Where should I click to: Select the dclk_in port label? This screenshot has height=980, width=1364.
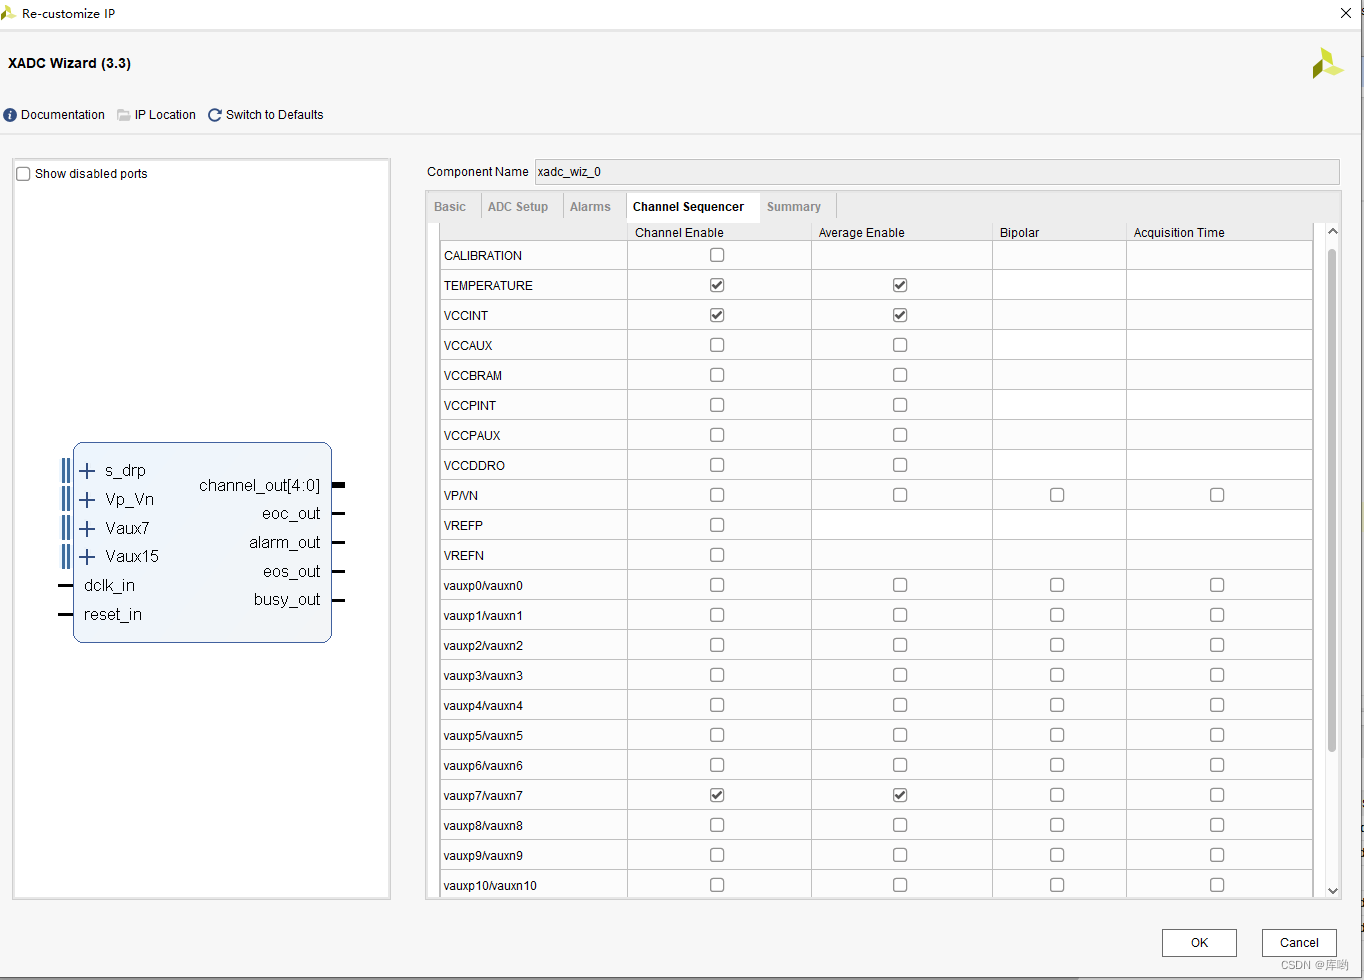pos(109,586)
